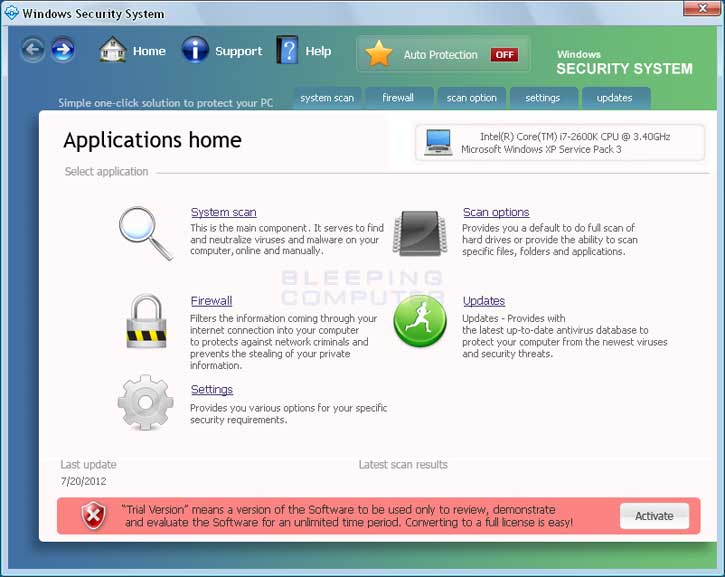Click the green running man Updates icon
The image size is (725, 577).
coord(420,321)
